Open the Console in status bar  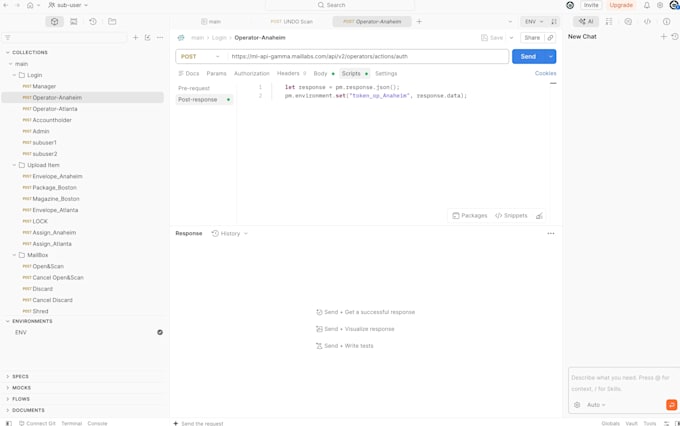tap(97, 423)
